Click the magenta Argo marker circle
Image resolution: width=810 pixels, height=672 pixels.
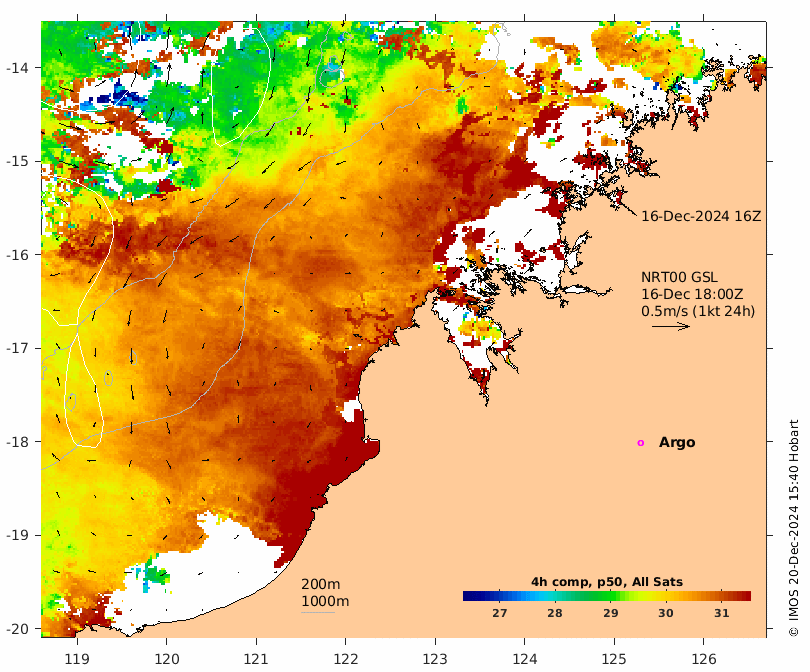pos(641,443)
